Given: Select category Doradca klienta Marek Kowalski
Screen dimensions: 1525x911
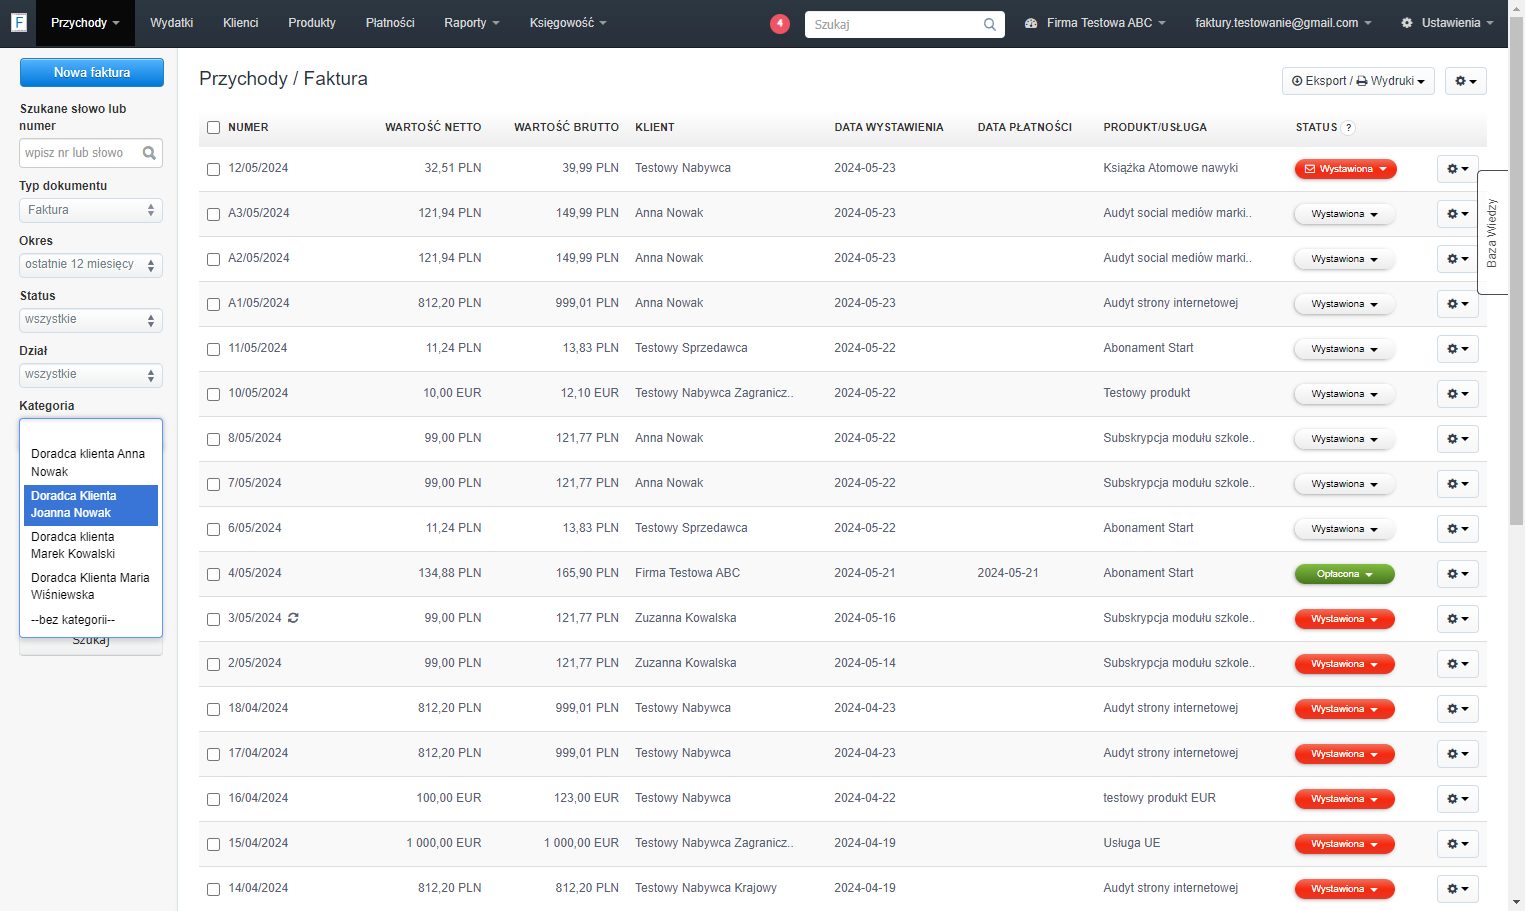Looking at the screenshot, I should [91, 545].
